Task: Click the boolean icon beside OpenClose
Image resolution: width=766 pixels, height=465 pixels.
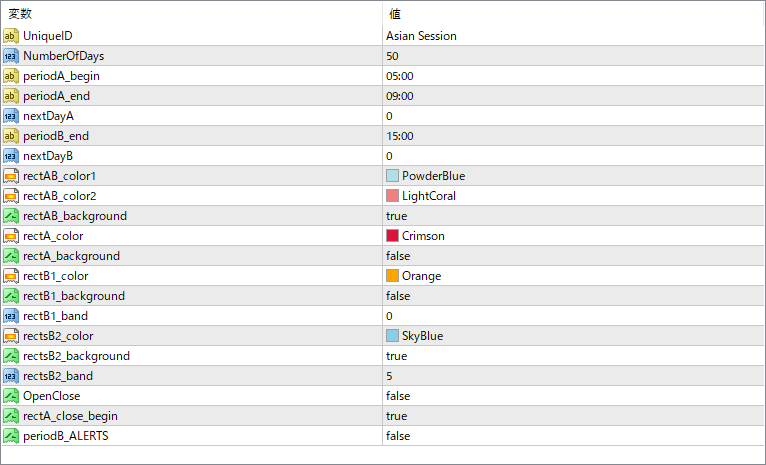Action: click(11, 396)
